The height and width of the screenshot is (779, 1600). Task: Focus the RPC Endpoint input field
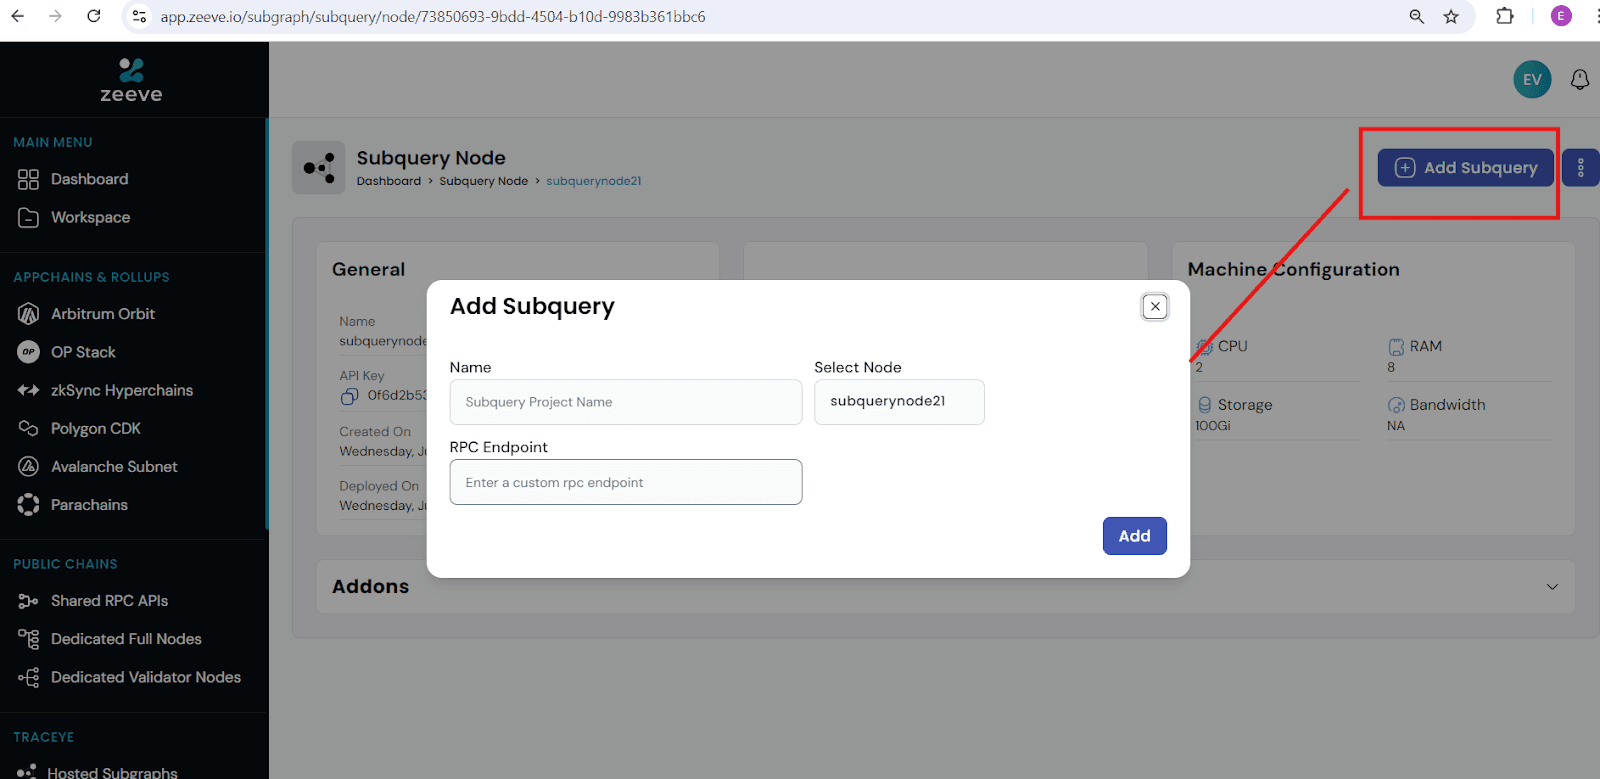(x=626, y=482)
